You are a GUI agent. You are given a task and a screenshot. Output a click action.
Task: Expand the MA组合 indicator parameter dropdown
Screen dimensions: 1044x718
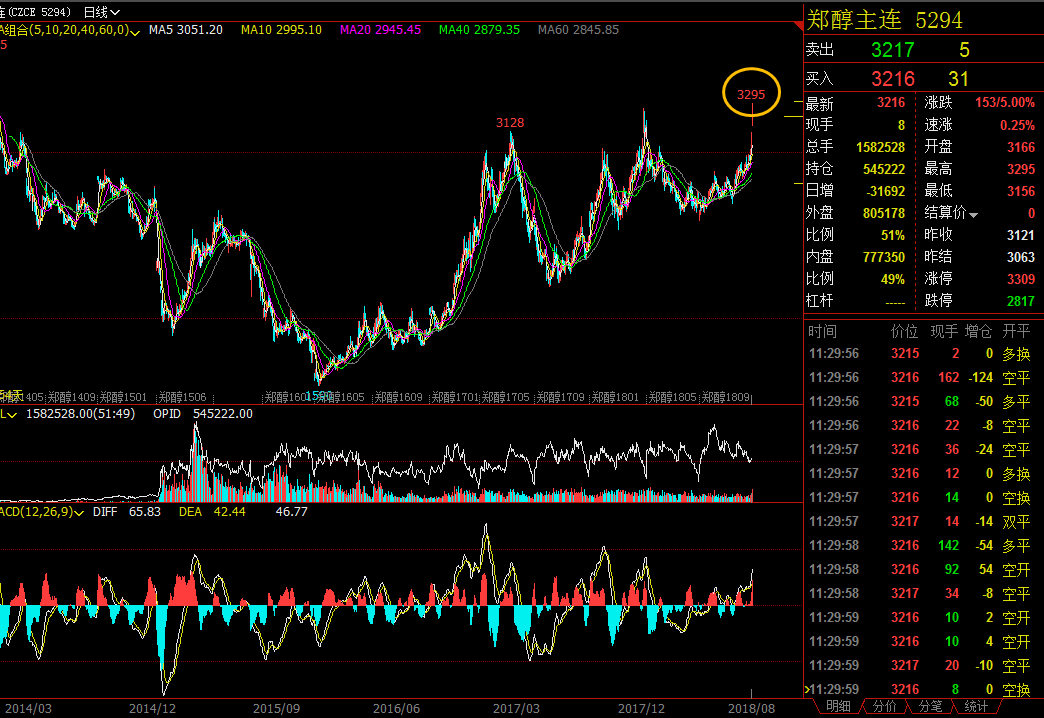point(134,31)
